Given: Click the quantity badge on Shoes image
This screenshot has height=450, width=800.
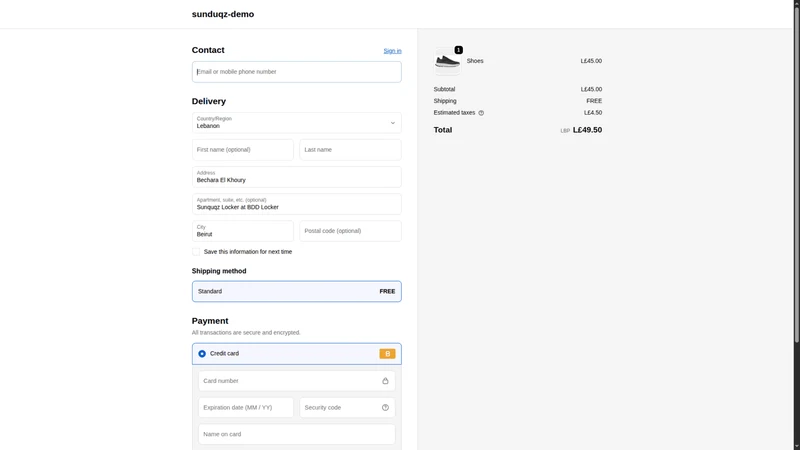Looking at the screenshot, I should (x=459, y=50).
